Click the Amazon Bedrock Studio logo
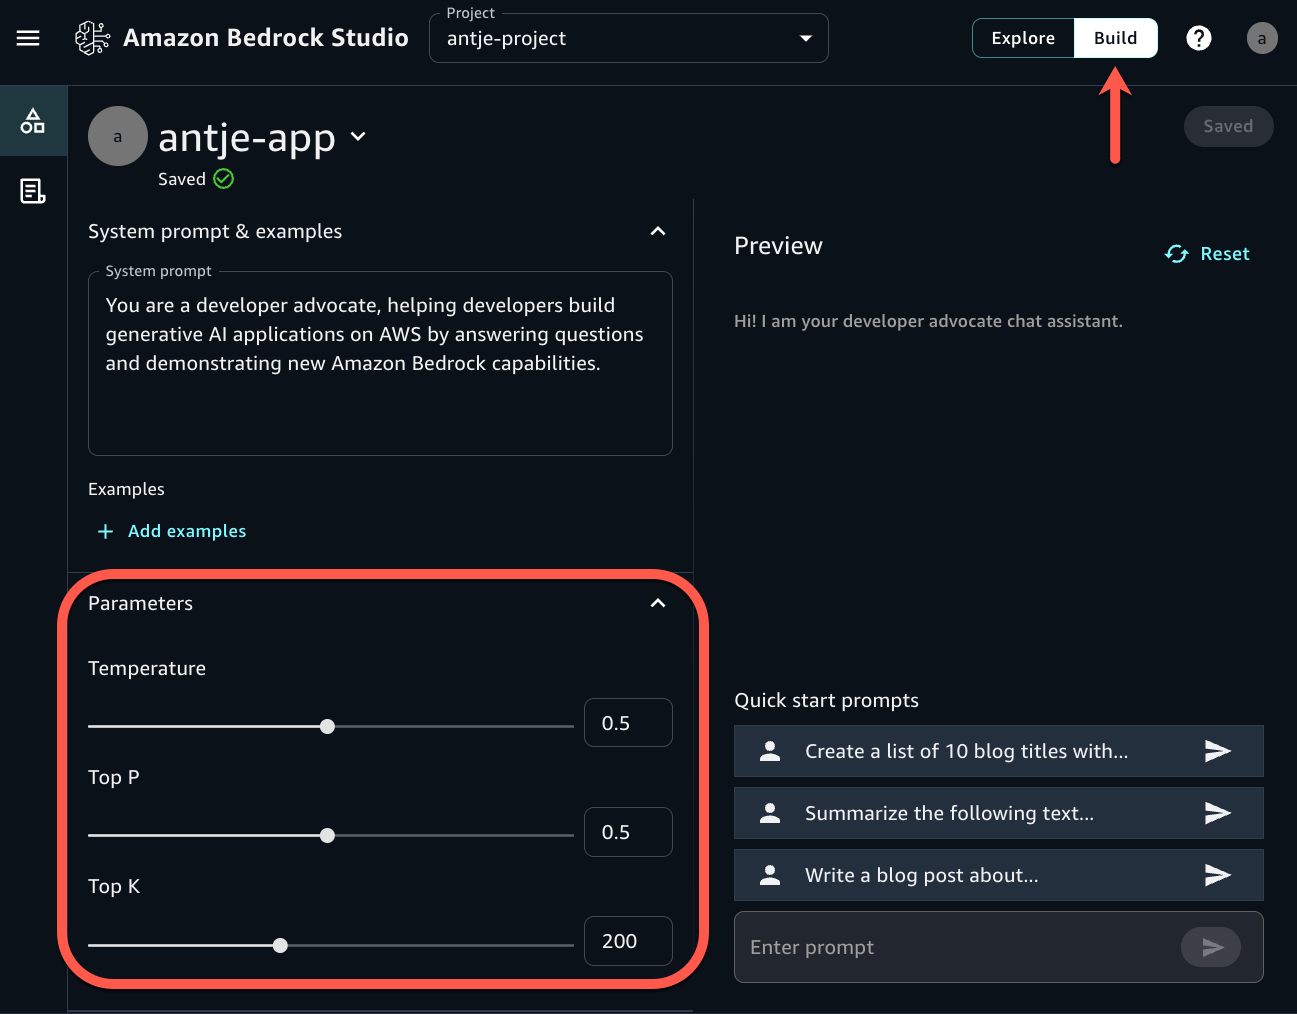The image size is (1297, 1014). (x=92, y=37)
